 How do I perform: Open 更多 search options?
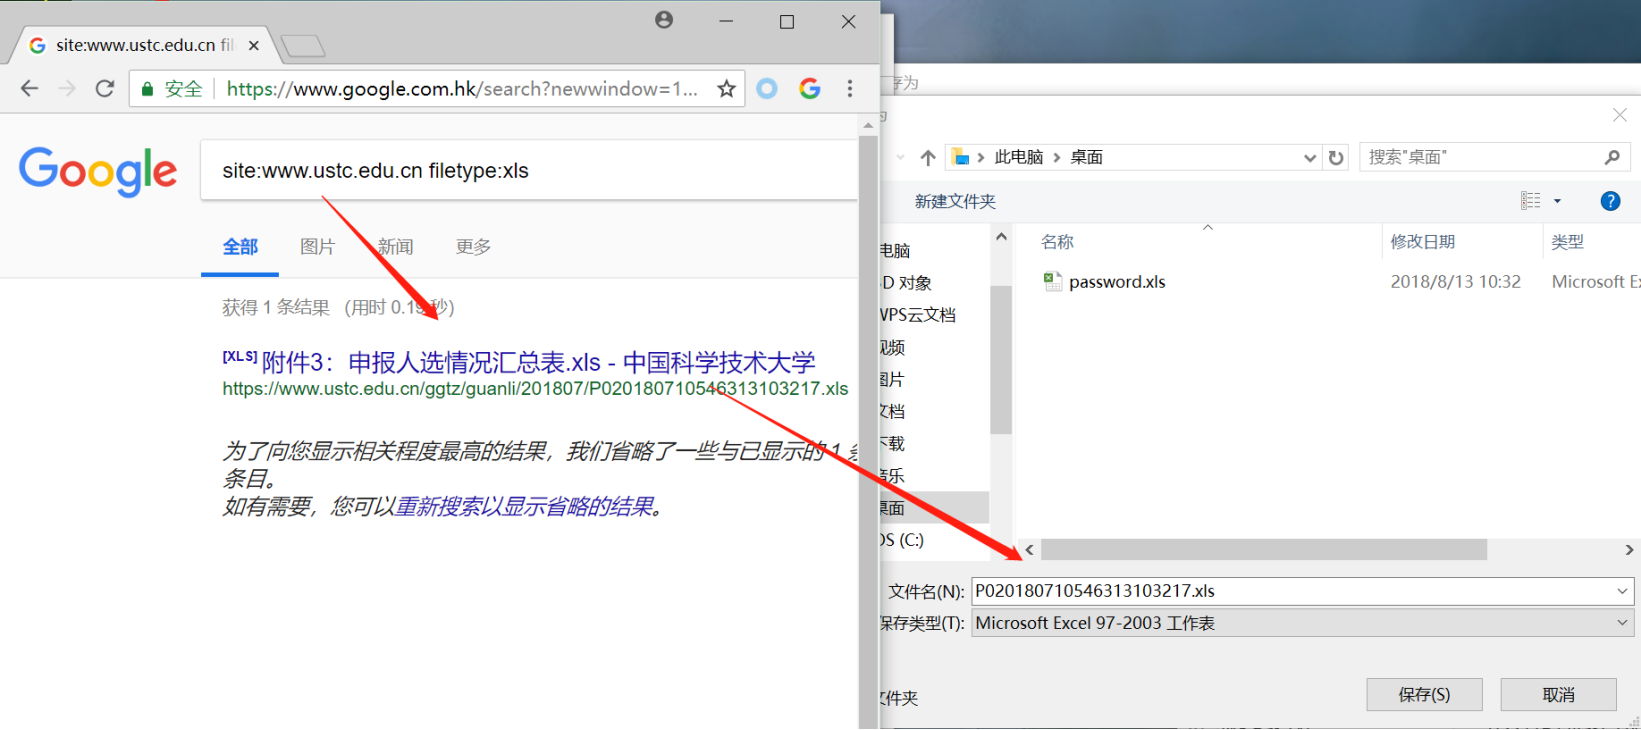tap(473, 247)
